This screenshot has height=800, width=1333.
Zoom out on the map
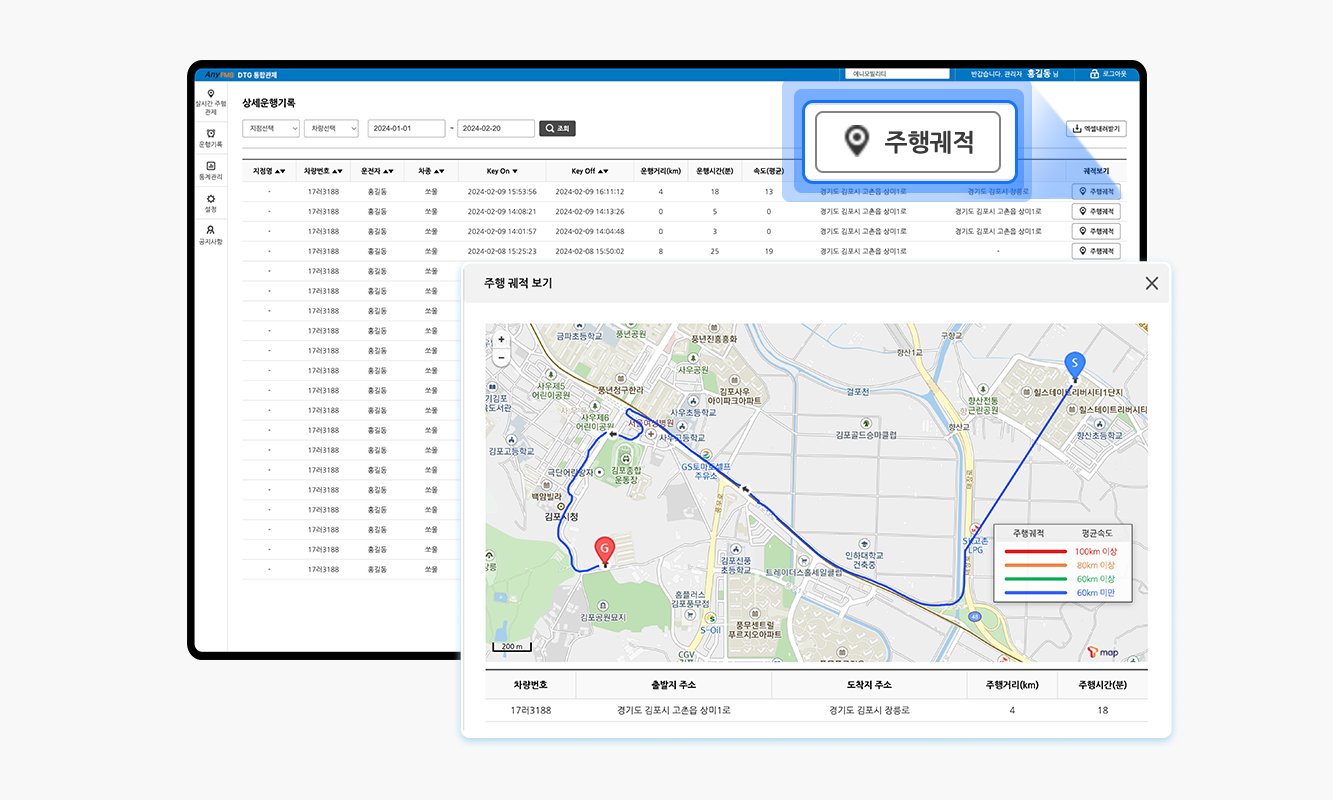click(x=501, y=358)
